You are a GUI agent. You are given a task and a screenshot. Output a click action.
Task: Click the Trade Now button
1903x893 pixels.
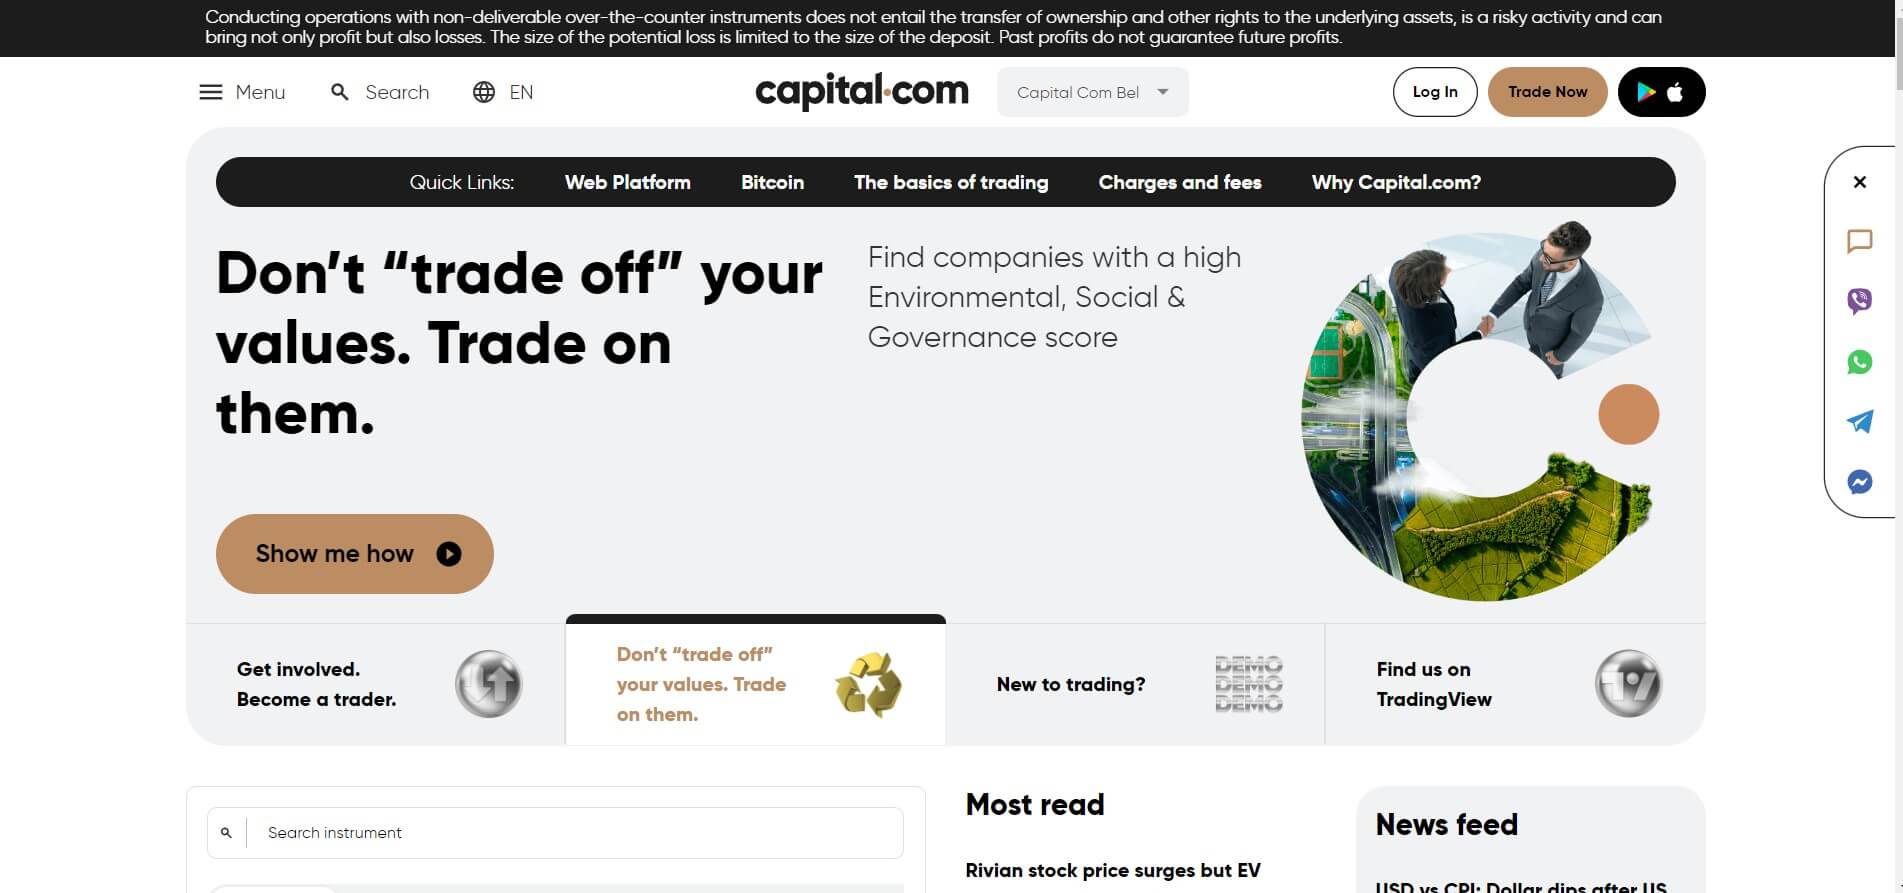pyautogui.click(x=1548, y=92)
